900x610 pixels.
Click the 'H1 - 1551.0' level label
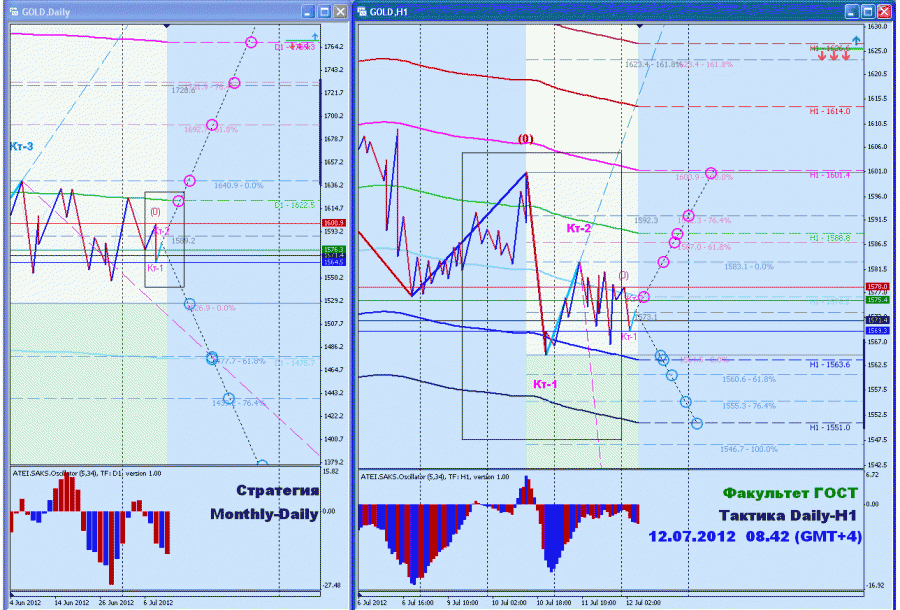click(x=830, y=427)
